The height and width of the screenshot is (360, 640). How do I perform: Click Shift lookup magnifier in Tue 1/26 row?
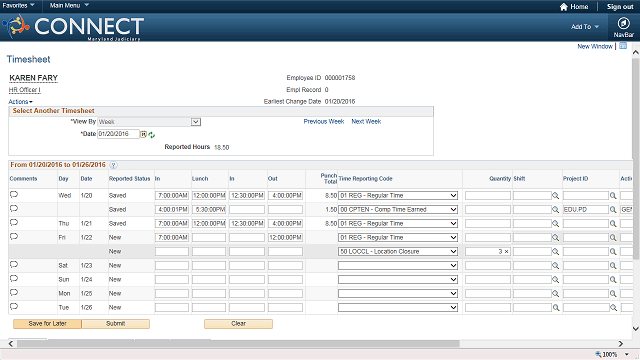556,308
